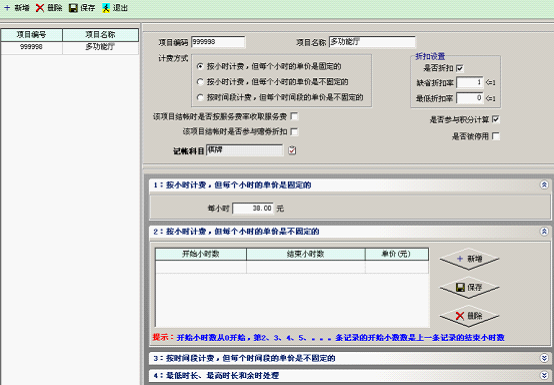This screenshot has height=385, width=554.
Task: Select radio 按小时计费 单价是不固定的
Action: tap(200, 82)
